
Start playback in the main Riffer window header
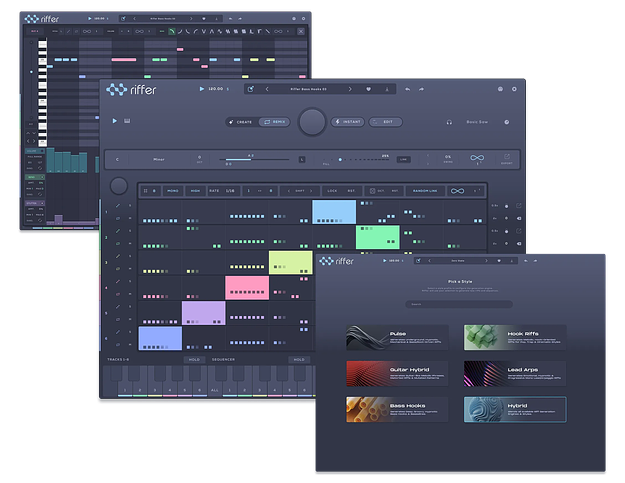point(201,89)
